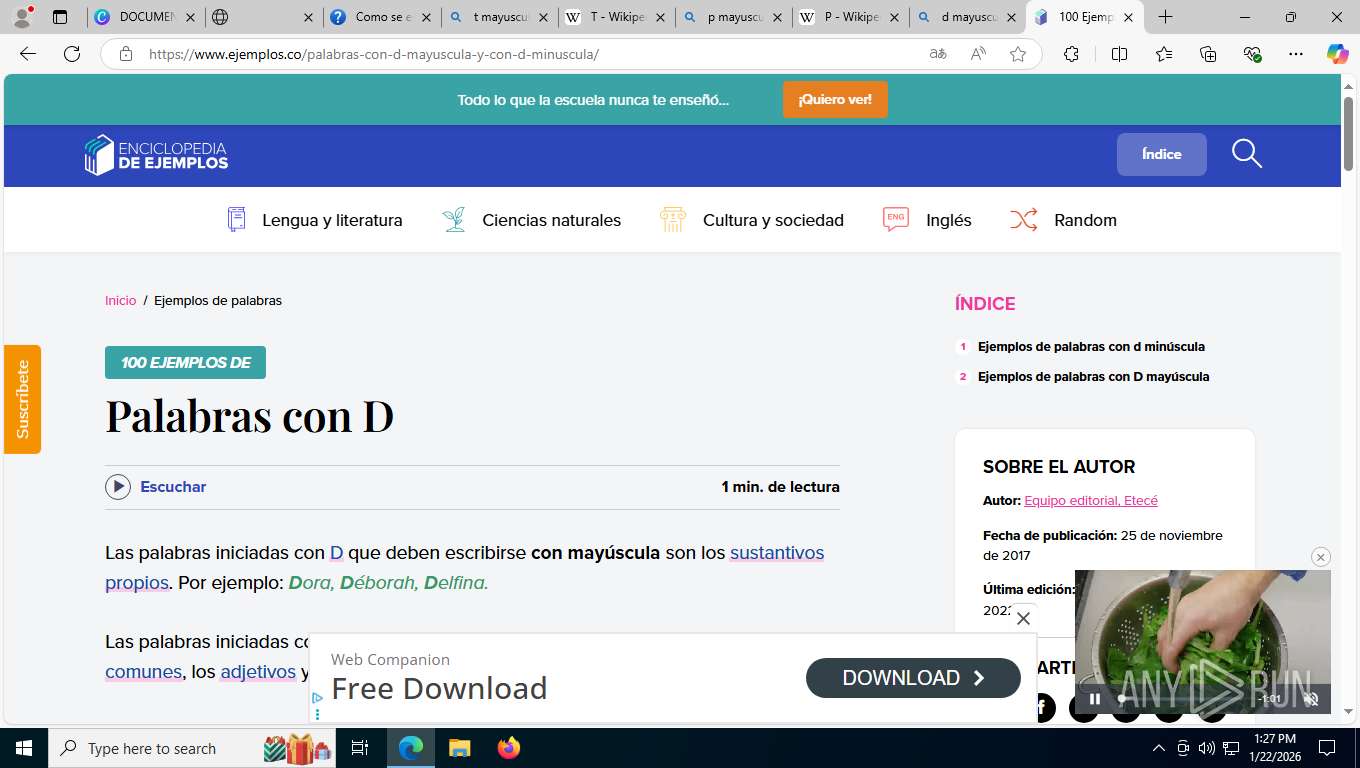This screenshot has width=1360, height=768.
Task: Switch to t mayuscu search tab
Action: 500,17
